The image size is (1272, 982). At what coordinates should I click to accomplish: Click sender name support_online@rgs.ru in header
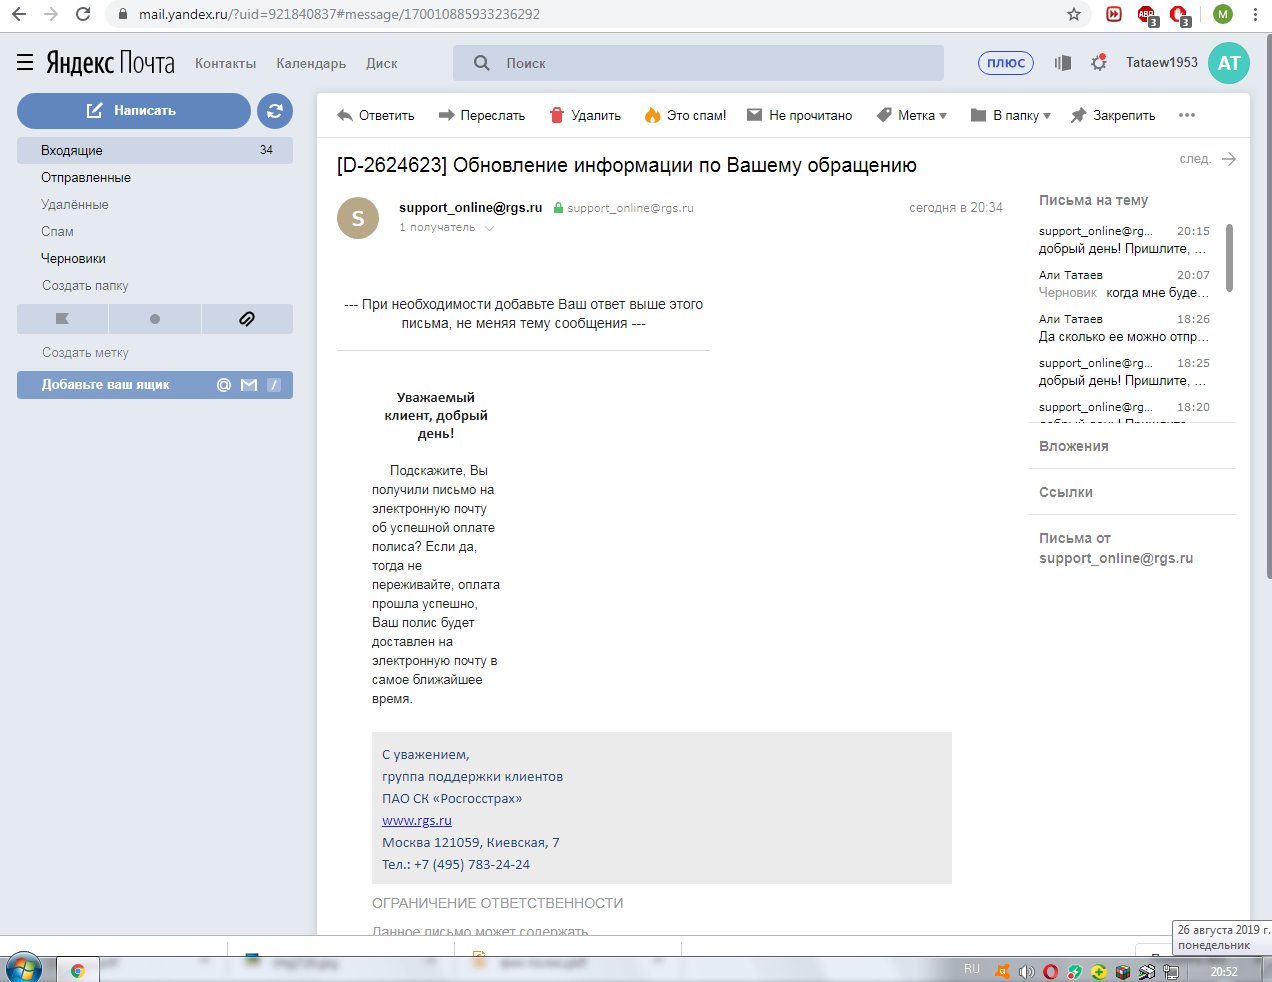470,208
